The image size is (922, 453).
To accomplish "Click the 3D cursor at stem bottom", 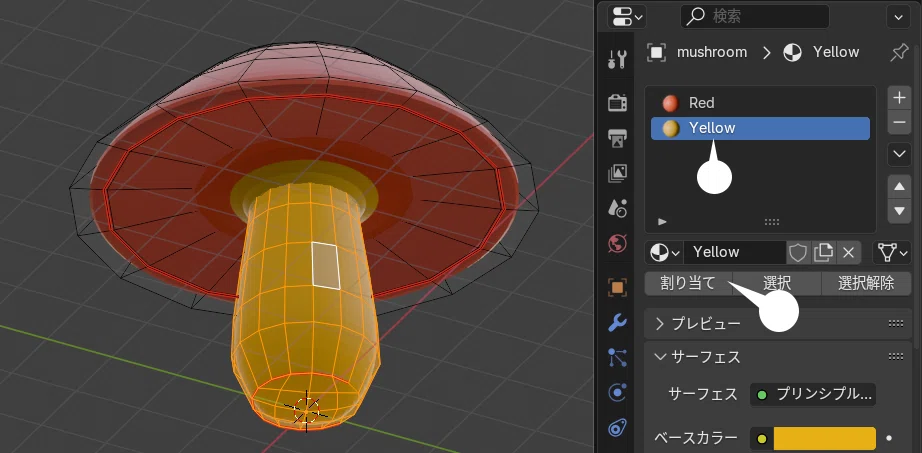I will pos(306,409).
